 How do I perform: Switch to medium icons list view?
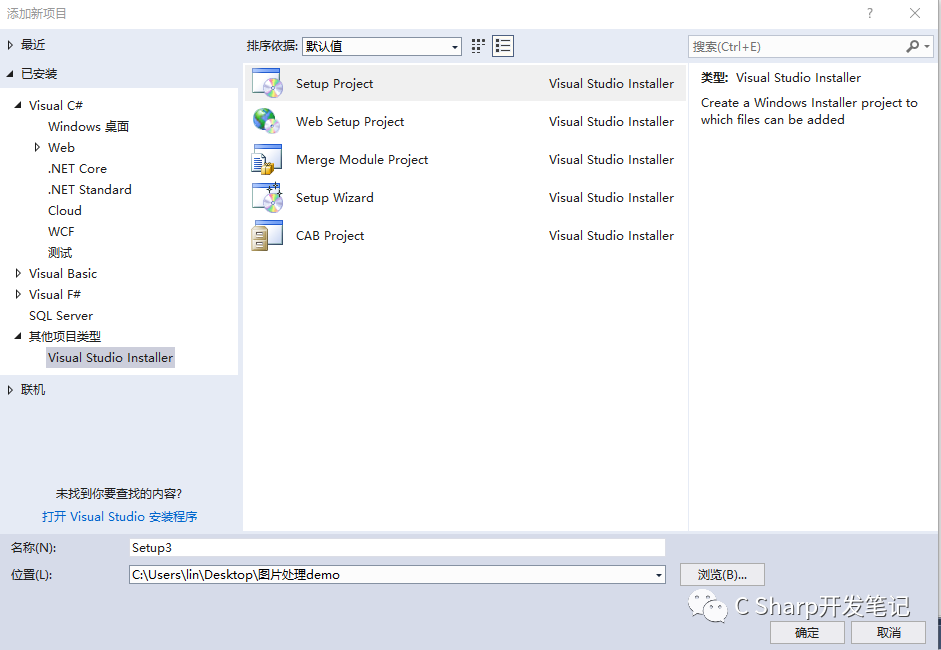[x=503, y=46]
